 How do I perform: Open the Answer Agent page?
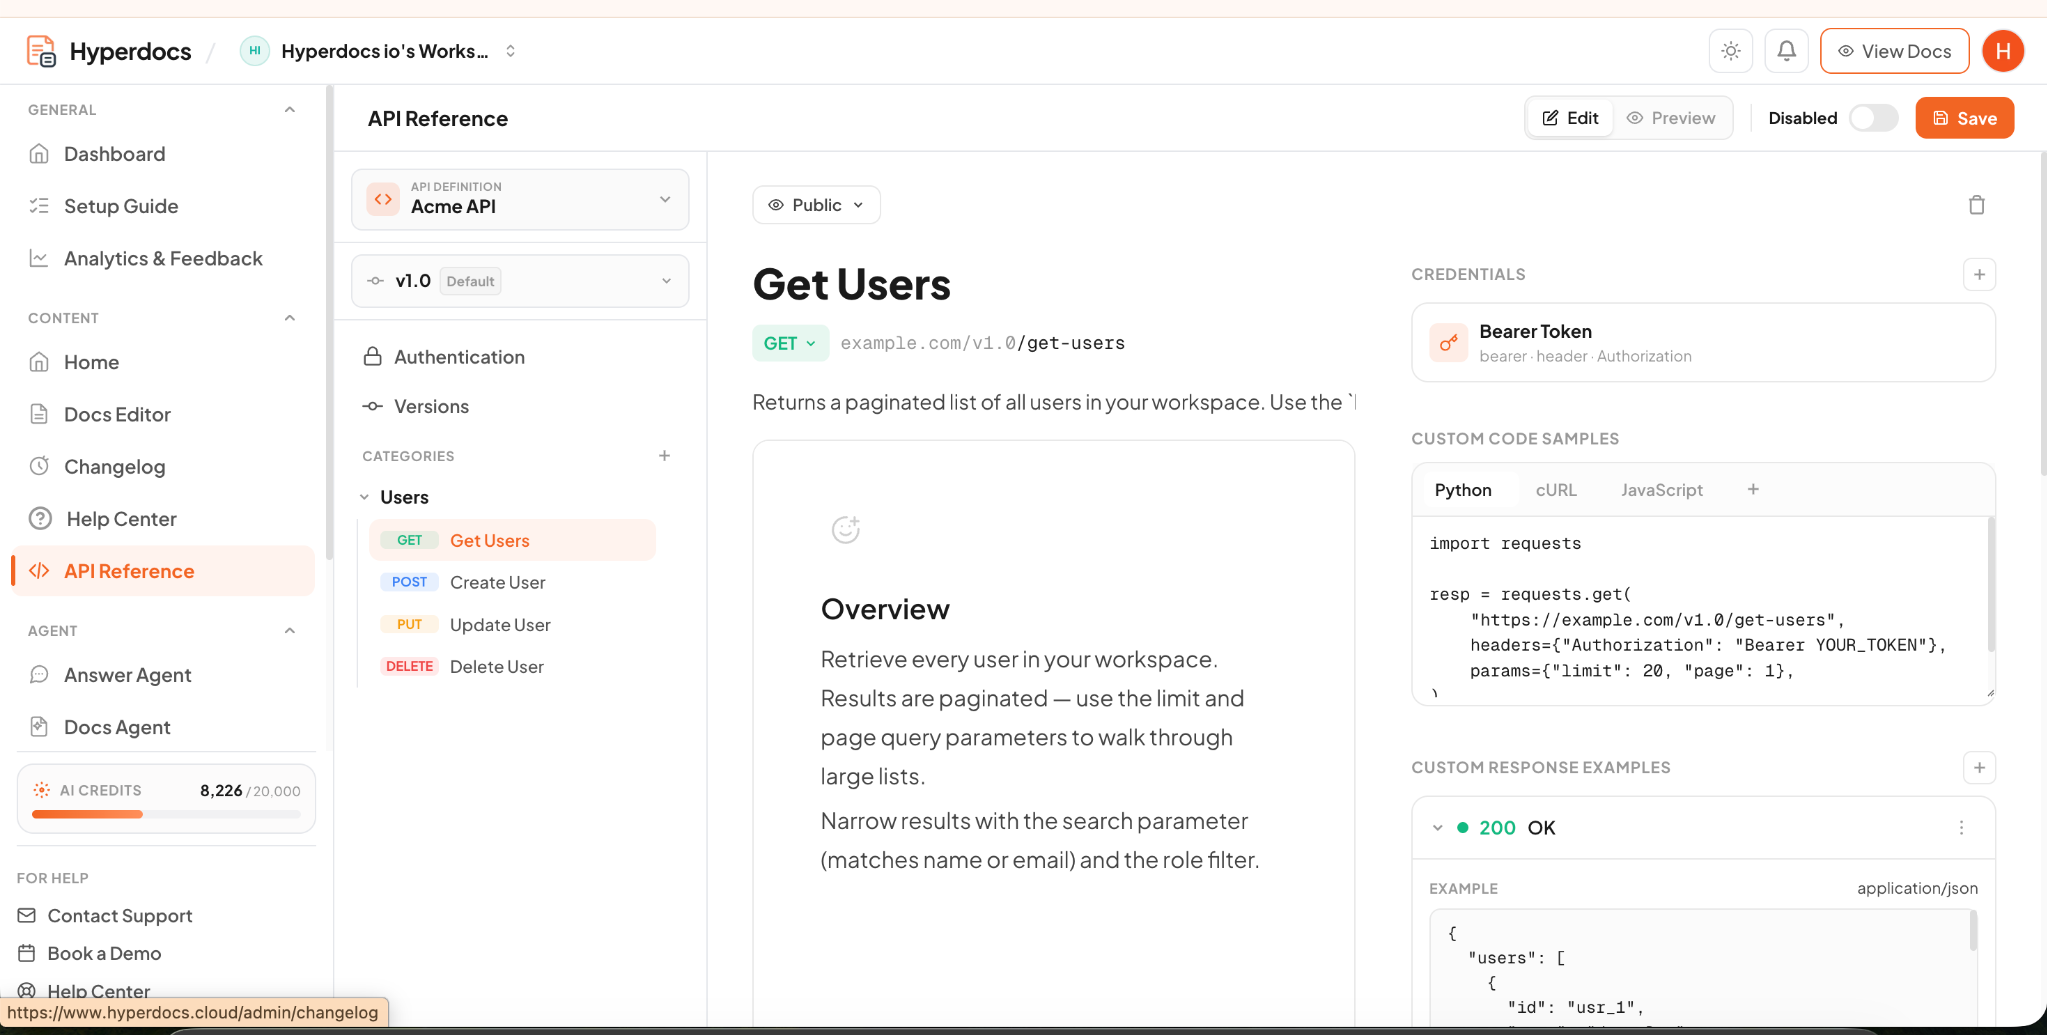(165, 675)
